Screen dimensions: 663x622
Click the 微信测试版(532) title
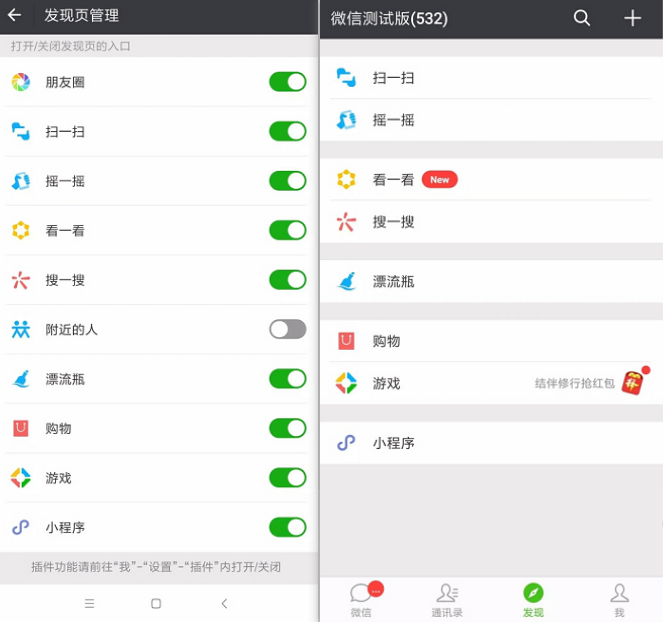(389, 18)
